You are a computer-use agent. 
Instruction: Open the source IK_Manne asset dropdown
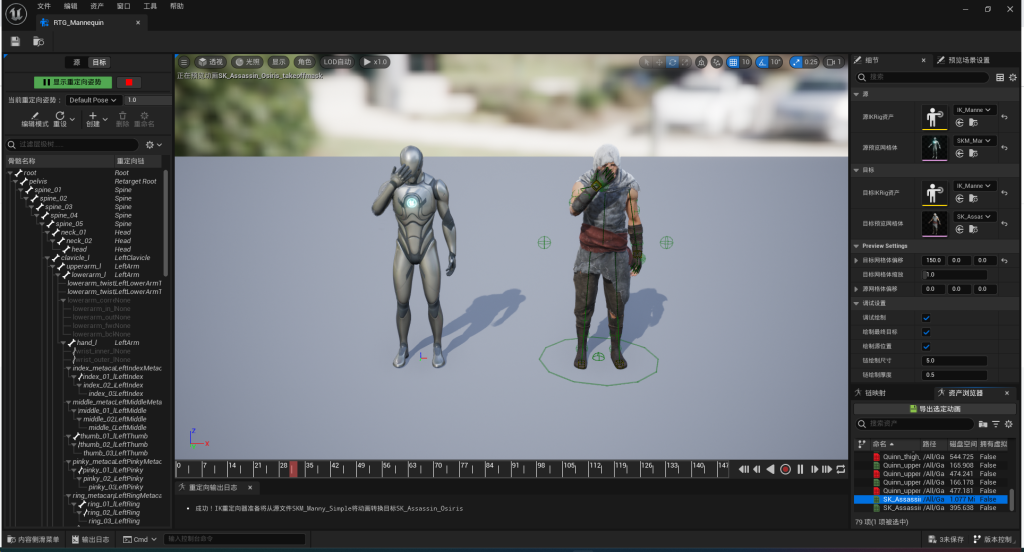click(974, 110)
